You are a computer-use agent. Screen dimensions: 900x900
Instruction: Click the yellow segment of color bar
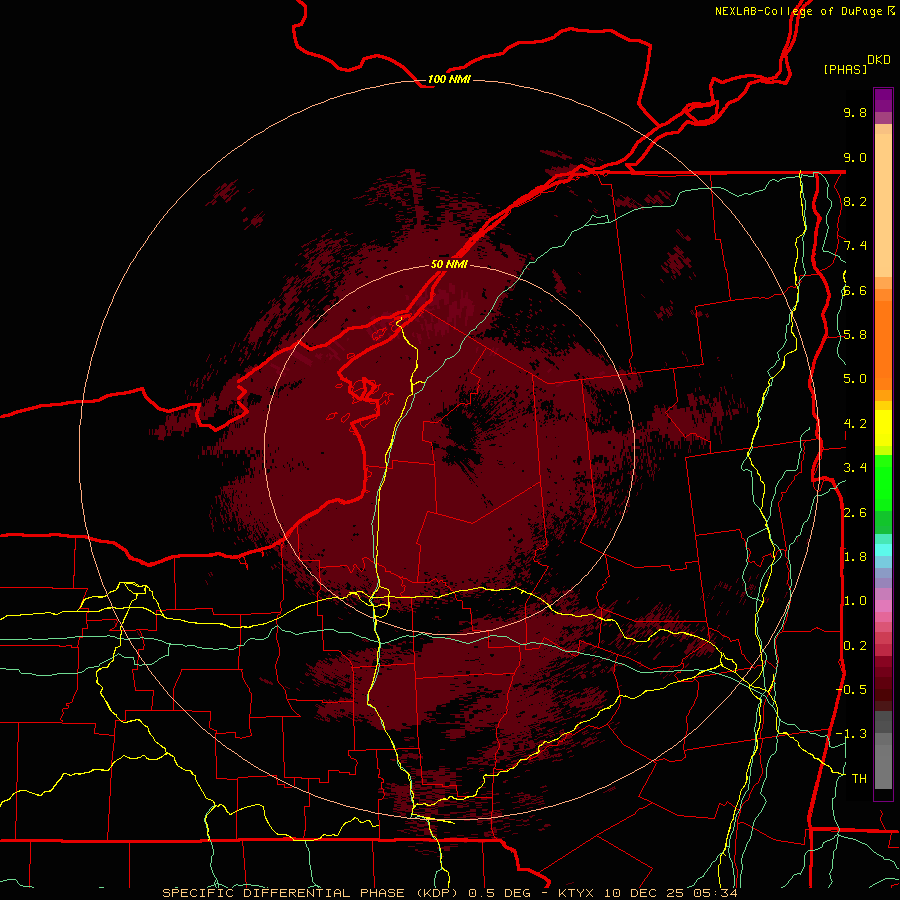(x=883, y=428)
